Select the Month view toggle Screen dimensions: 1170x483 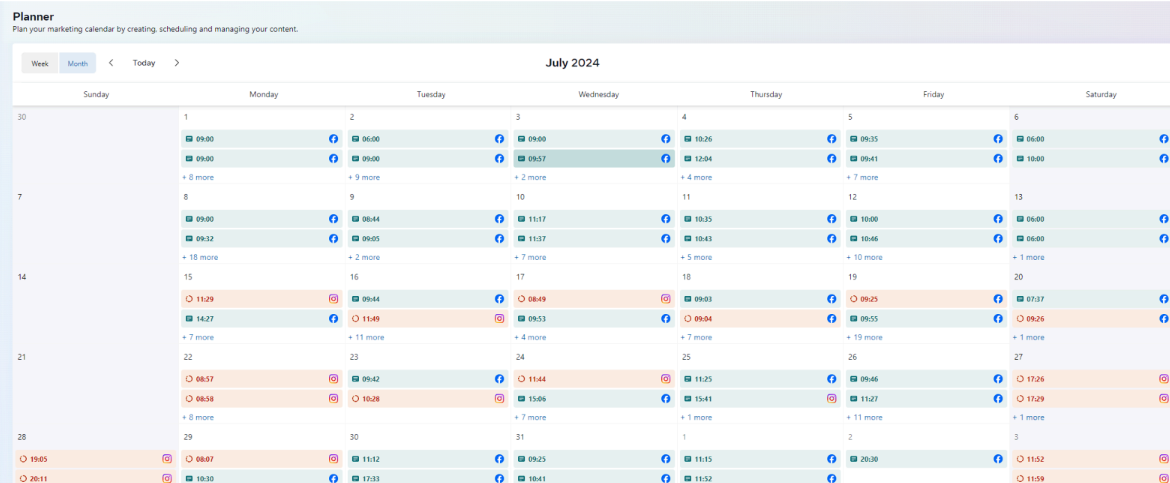click(77, 63)
